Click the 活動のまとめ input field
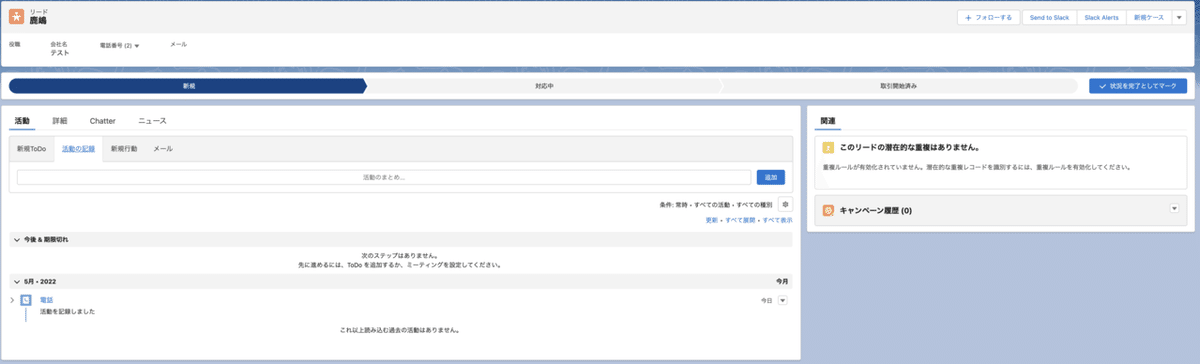Viewport: 1200px width, 364px height. (384, 177)
